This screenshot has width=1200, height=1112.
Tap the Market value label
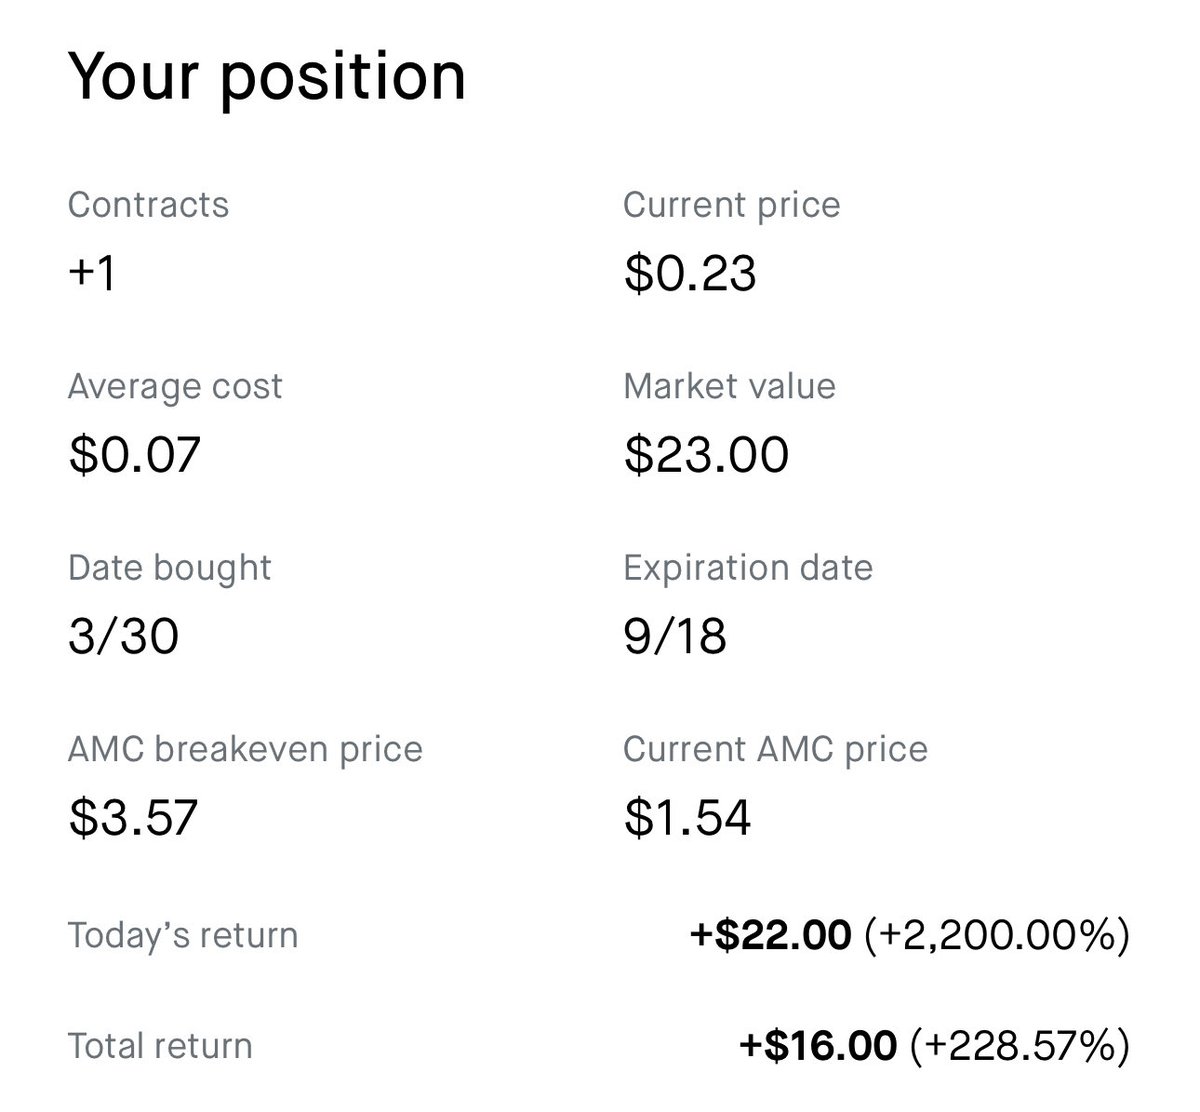click(x=729, y=387)
